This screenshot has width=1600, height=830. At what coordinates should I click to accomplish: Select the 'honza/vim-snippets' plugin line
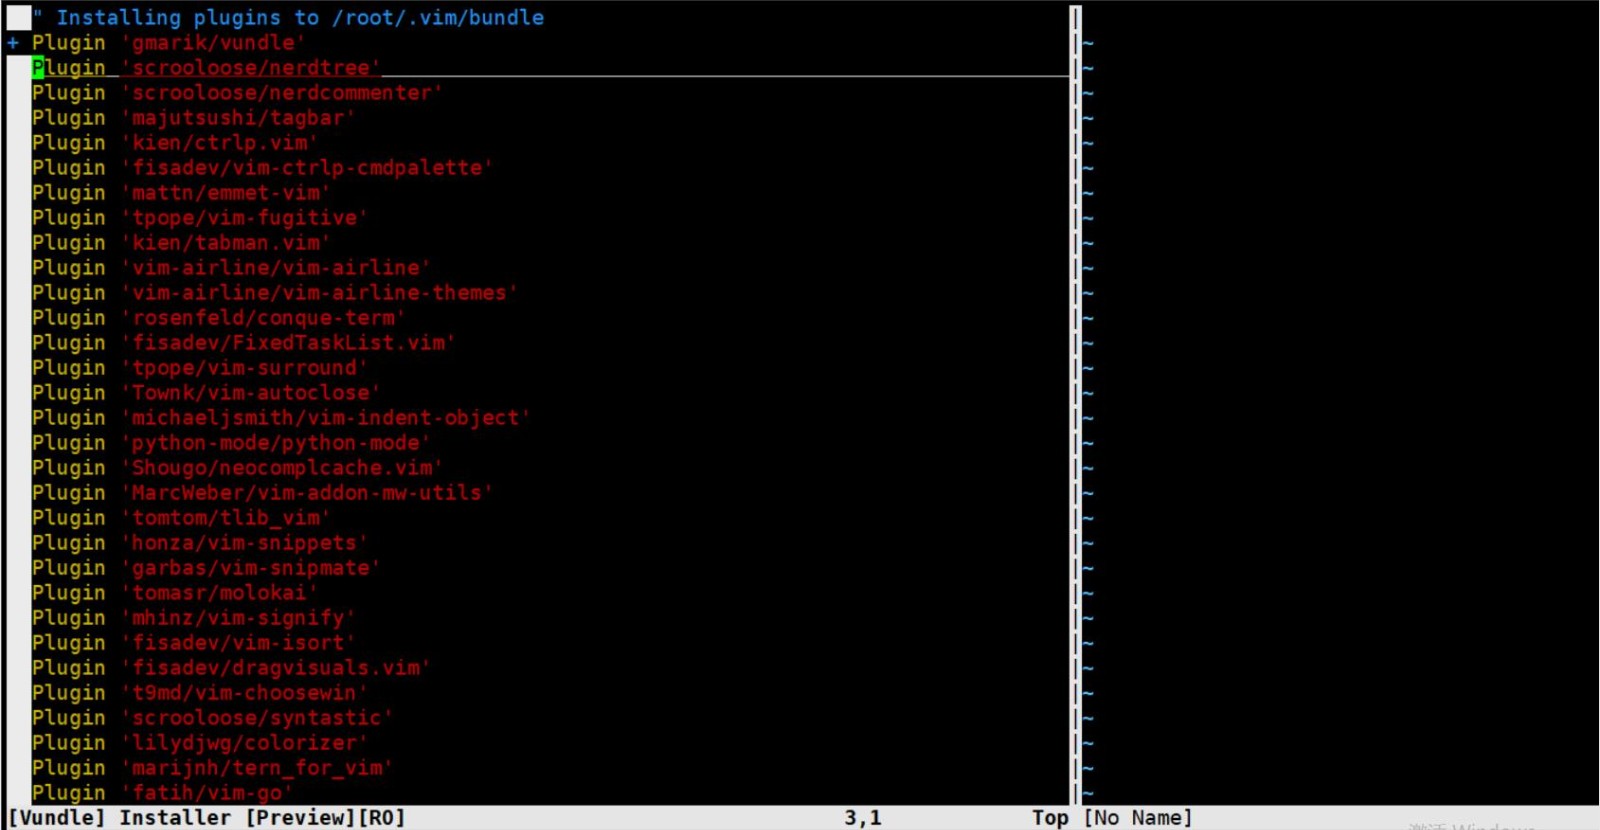coord(200,543)
